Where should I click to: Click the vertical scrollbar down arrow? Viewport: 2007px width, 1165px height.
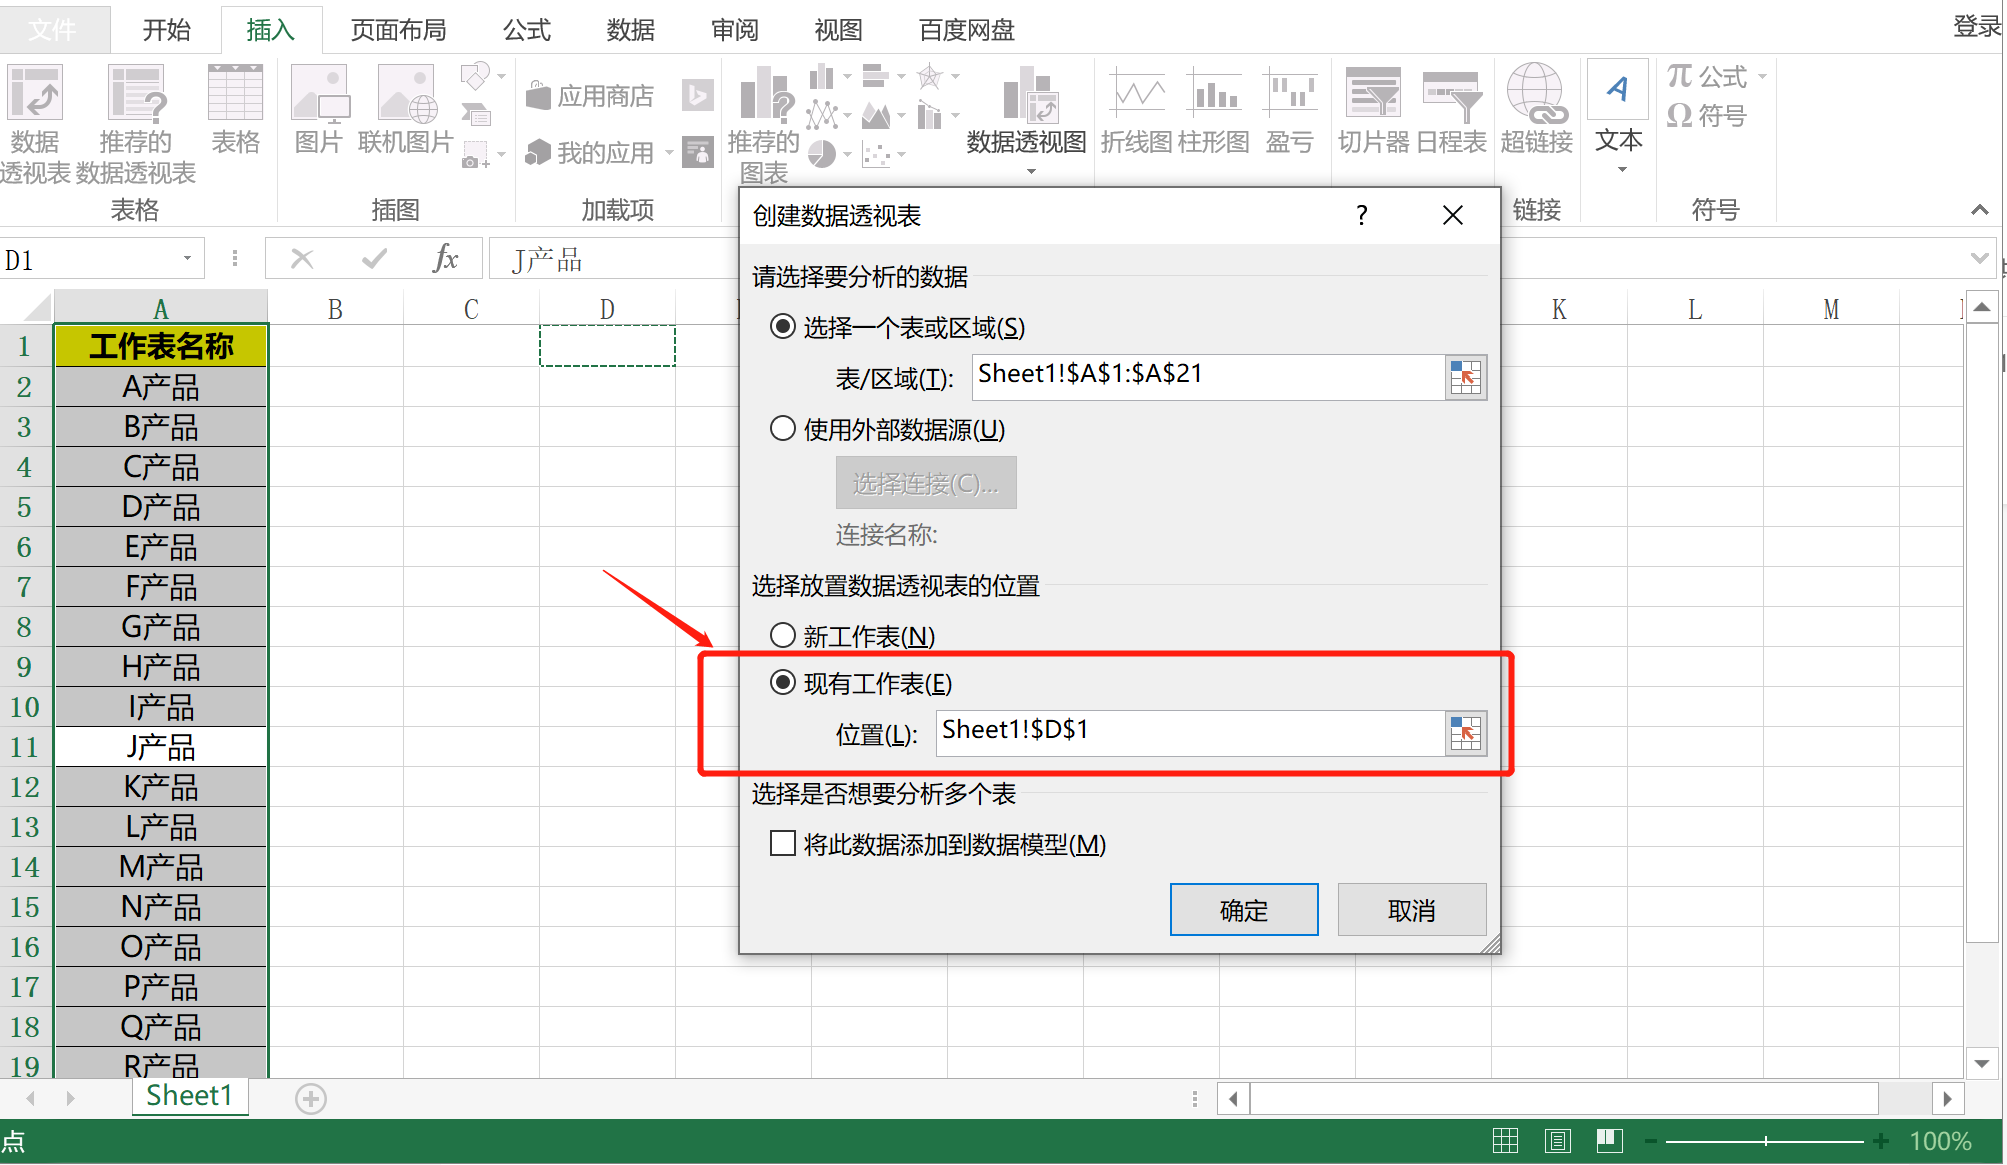point(1981,1063)
